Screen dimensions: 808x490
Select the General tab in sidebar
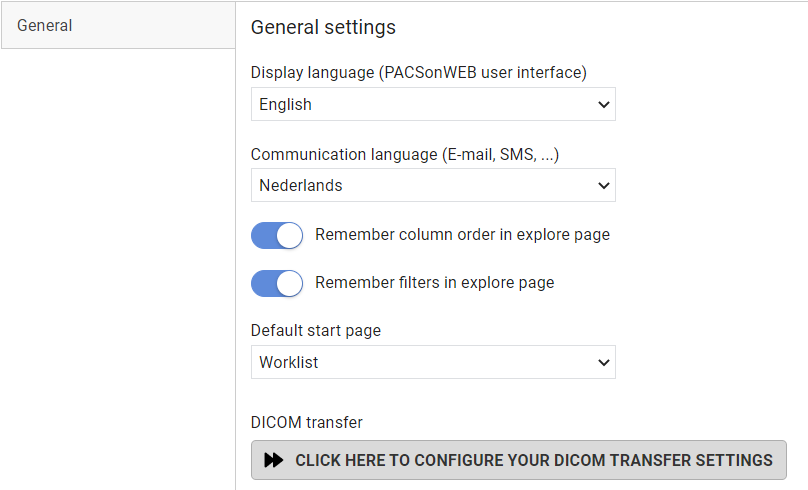coord(119,25)
